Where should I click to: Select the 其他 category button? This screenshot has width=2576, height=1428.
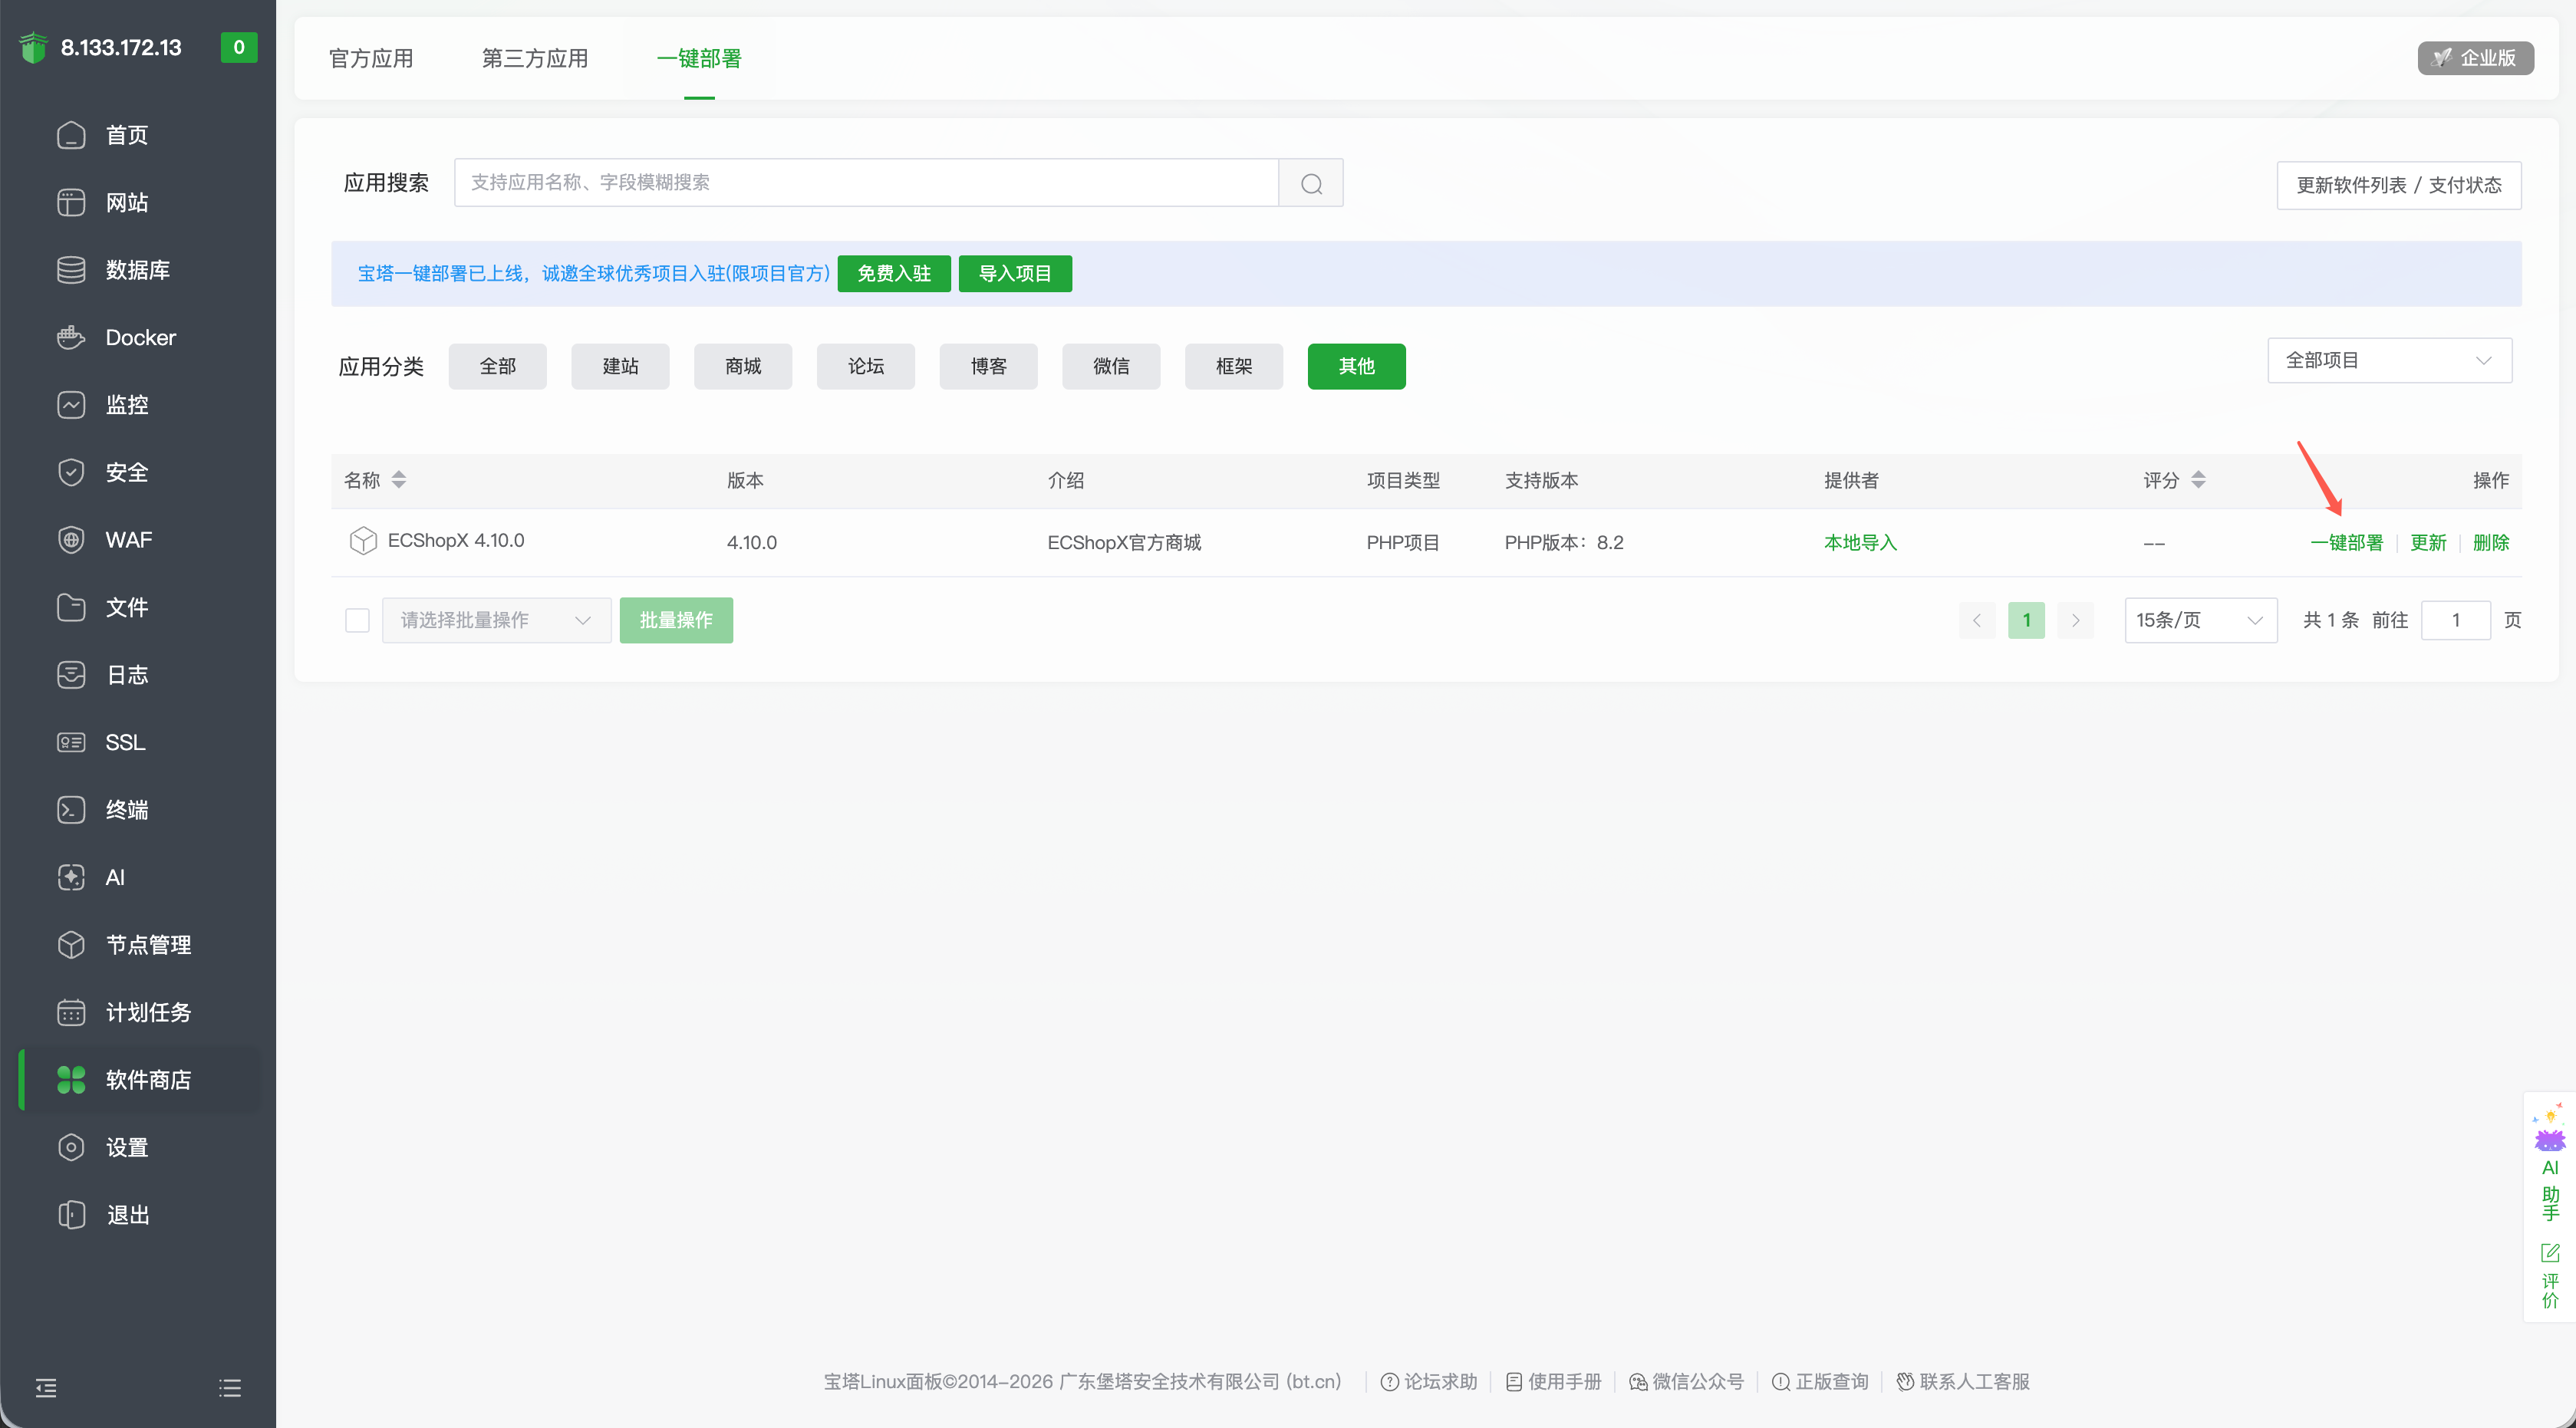1357,366
